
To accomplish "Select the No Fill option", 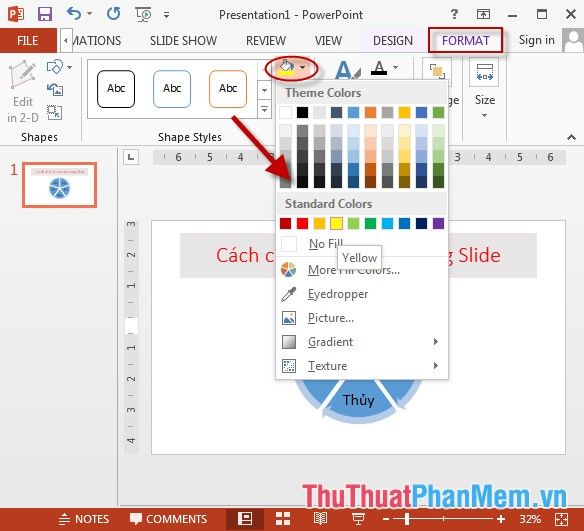I will 361,244.
